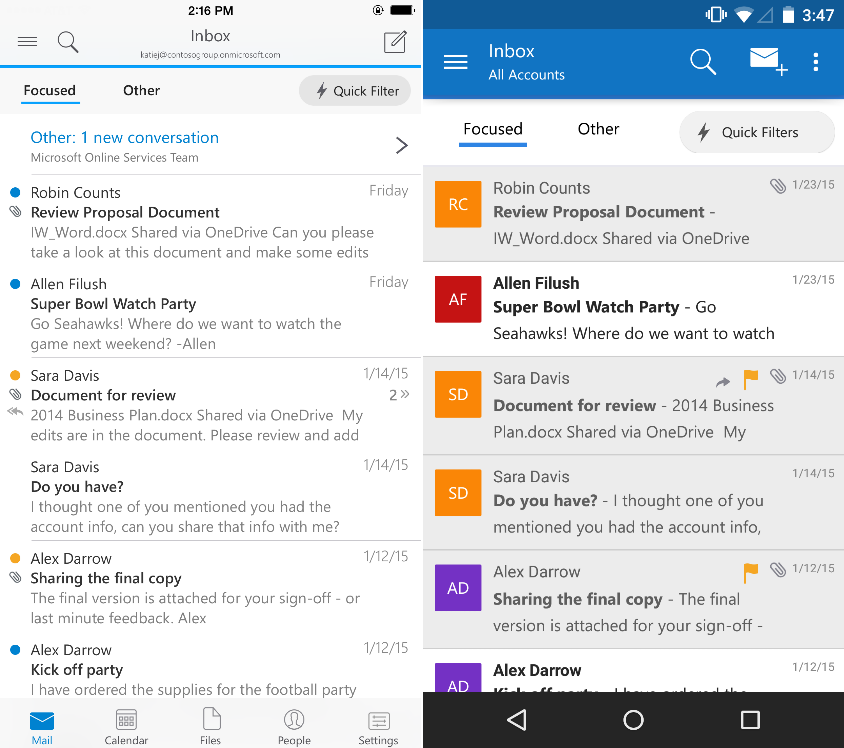
Task: Click the forwarded arrow icon on Sara Davis email
Action: [x=723, y=382]
